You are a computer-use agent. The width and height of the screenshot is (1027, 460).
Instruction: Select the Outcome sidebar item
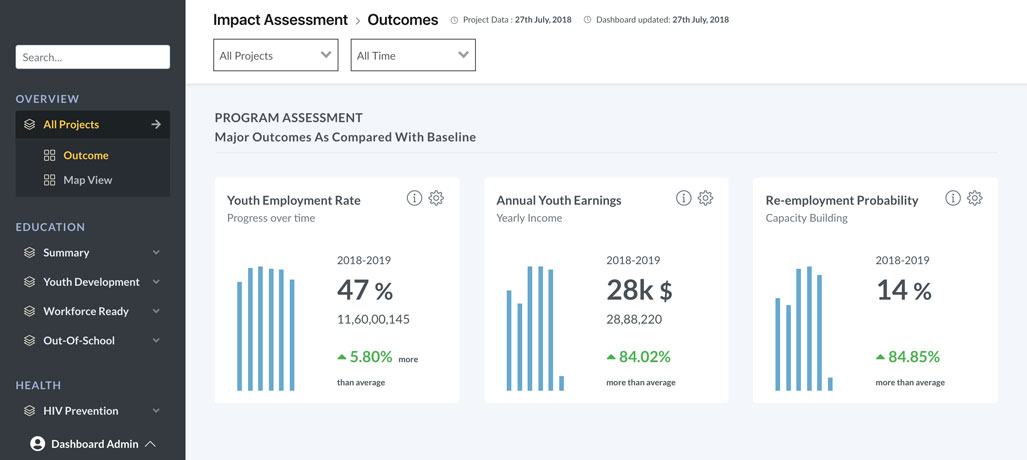tap(85, 155)
